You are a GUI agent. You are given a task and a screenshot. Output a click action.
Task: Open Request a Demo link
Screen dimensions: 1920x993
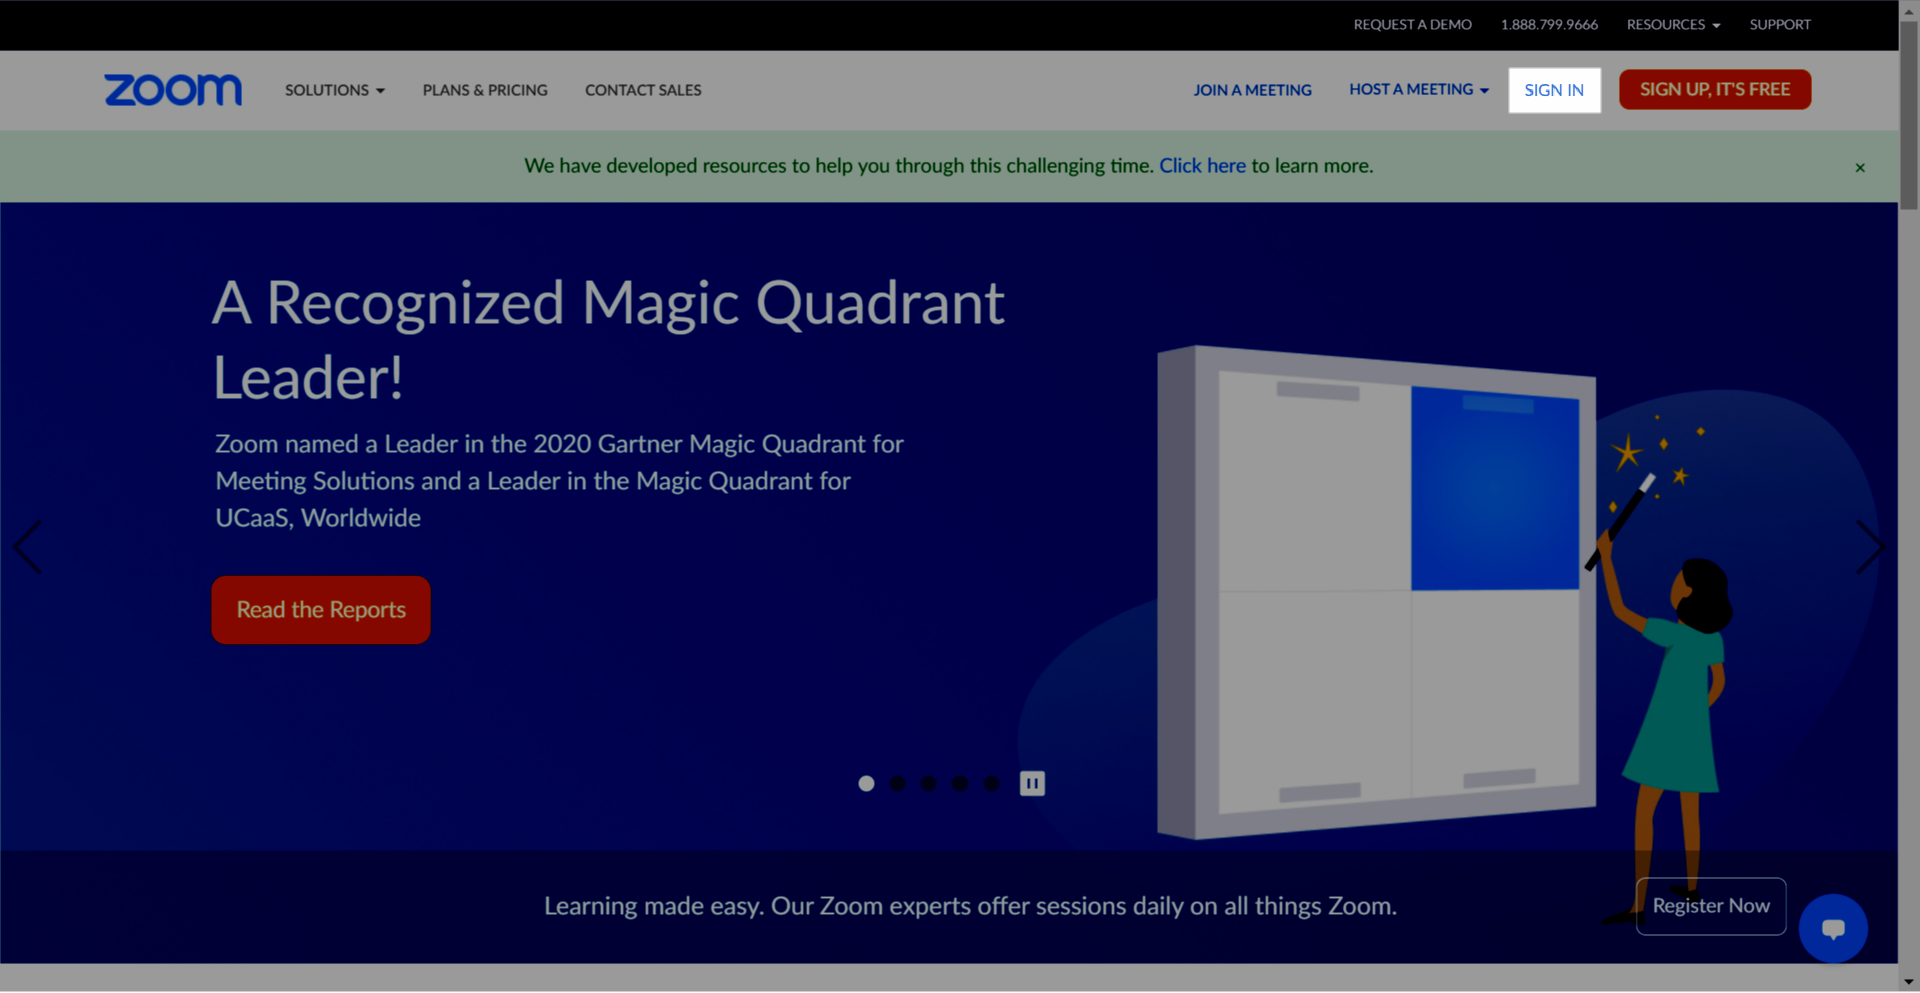pyautogui.click(x=1412, y=24)
